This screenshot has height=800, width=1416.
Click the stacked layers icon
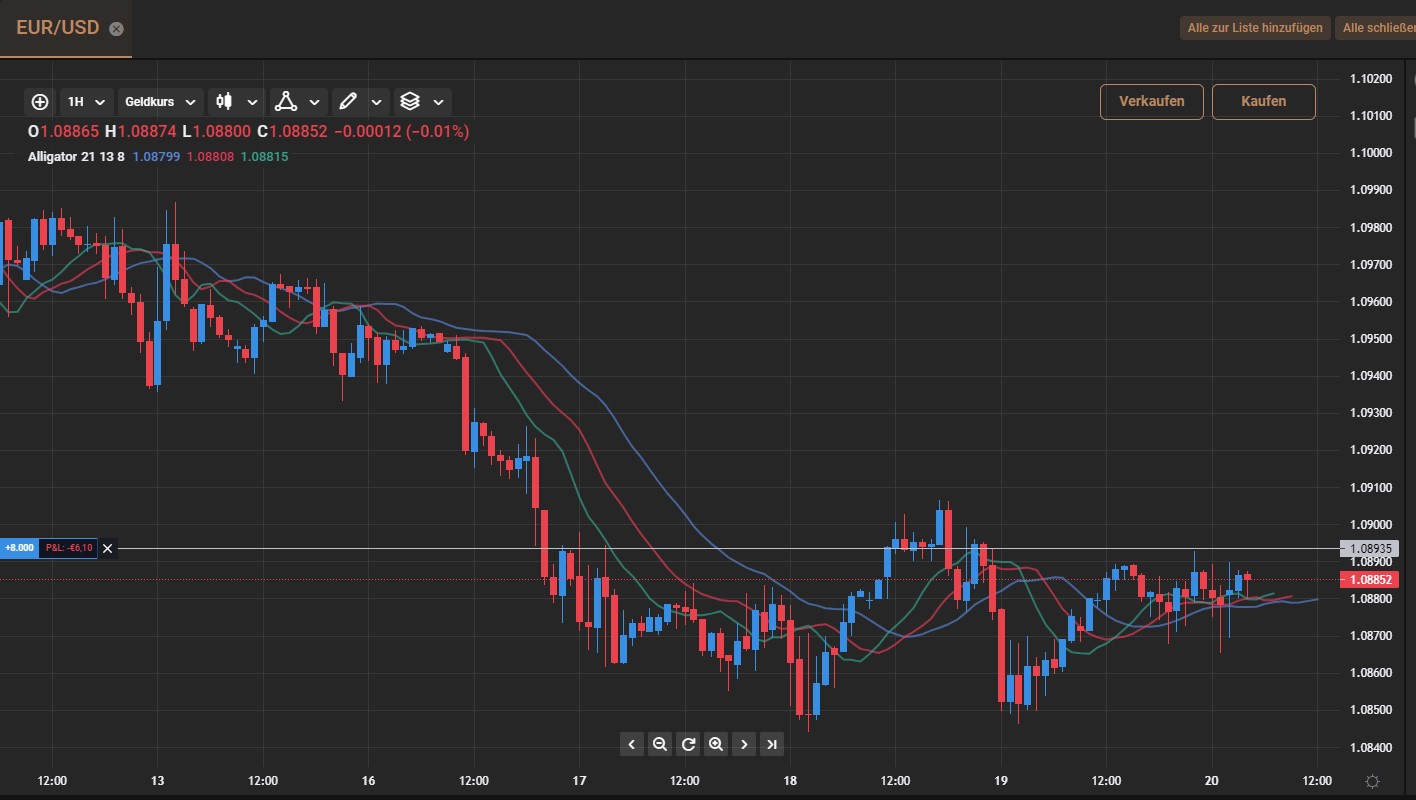tap(409, 102)
